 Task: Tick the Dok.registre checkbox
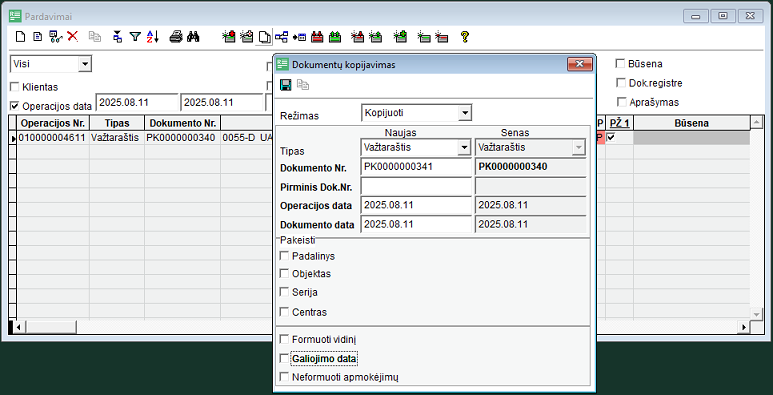pyautogui.click(x=621, y=82)
